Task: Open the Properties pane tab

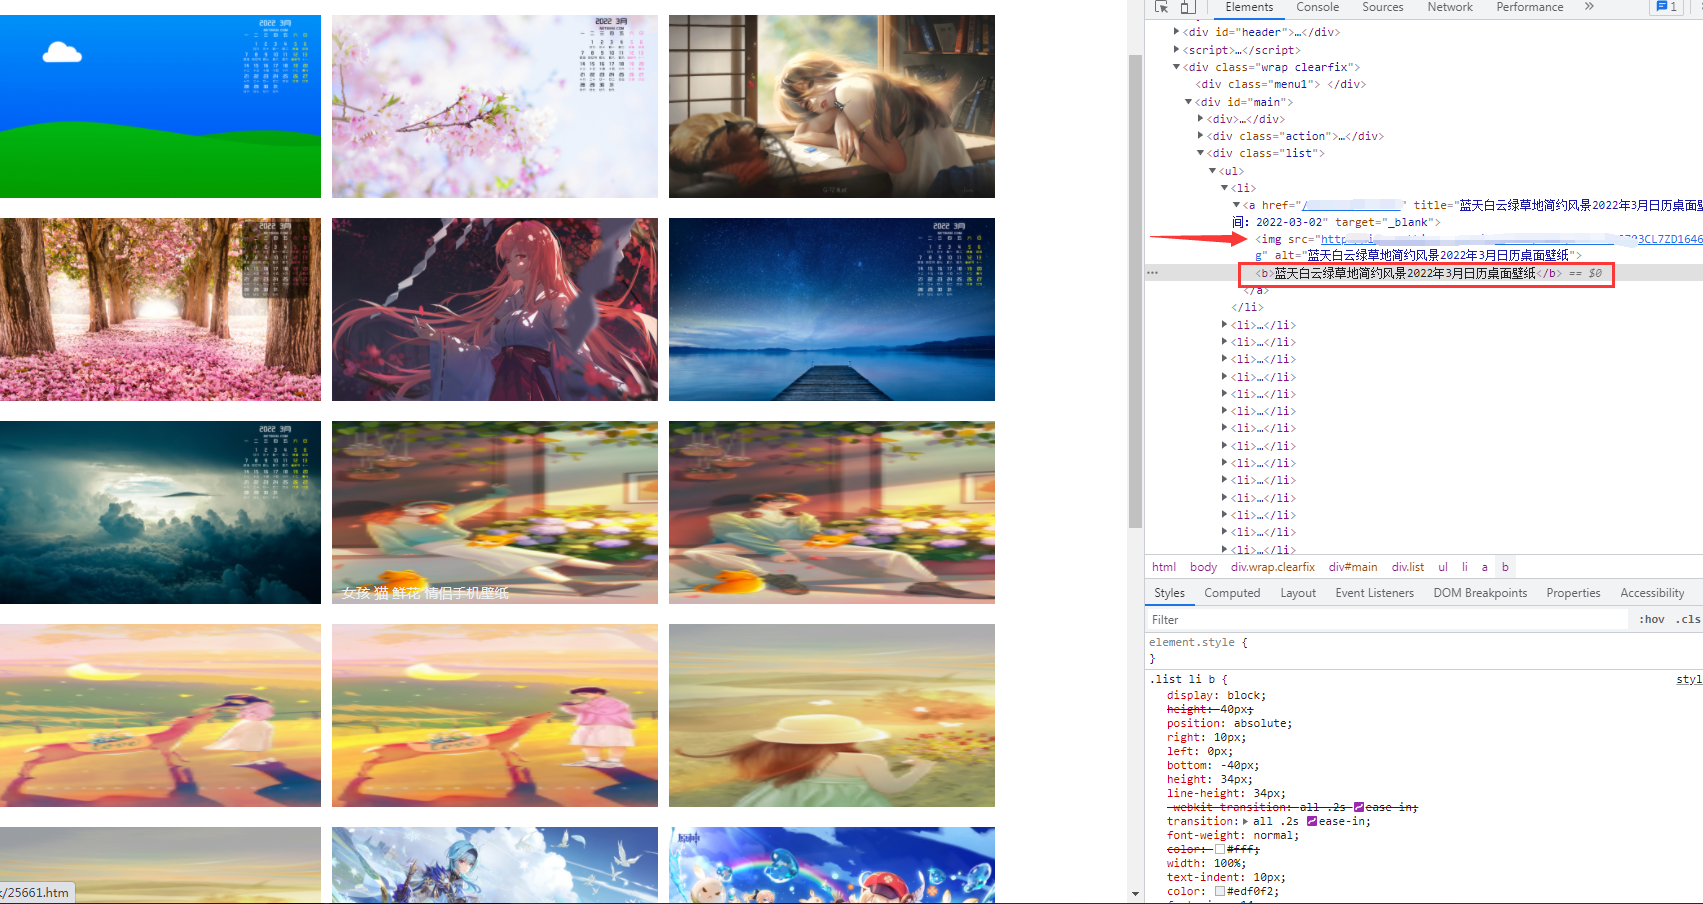Action: click(1573, 593)
